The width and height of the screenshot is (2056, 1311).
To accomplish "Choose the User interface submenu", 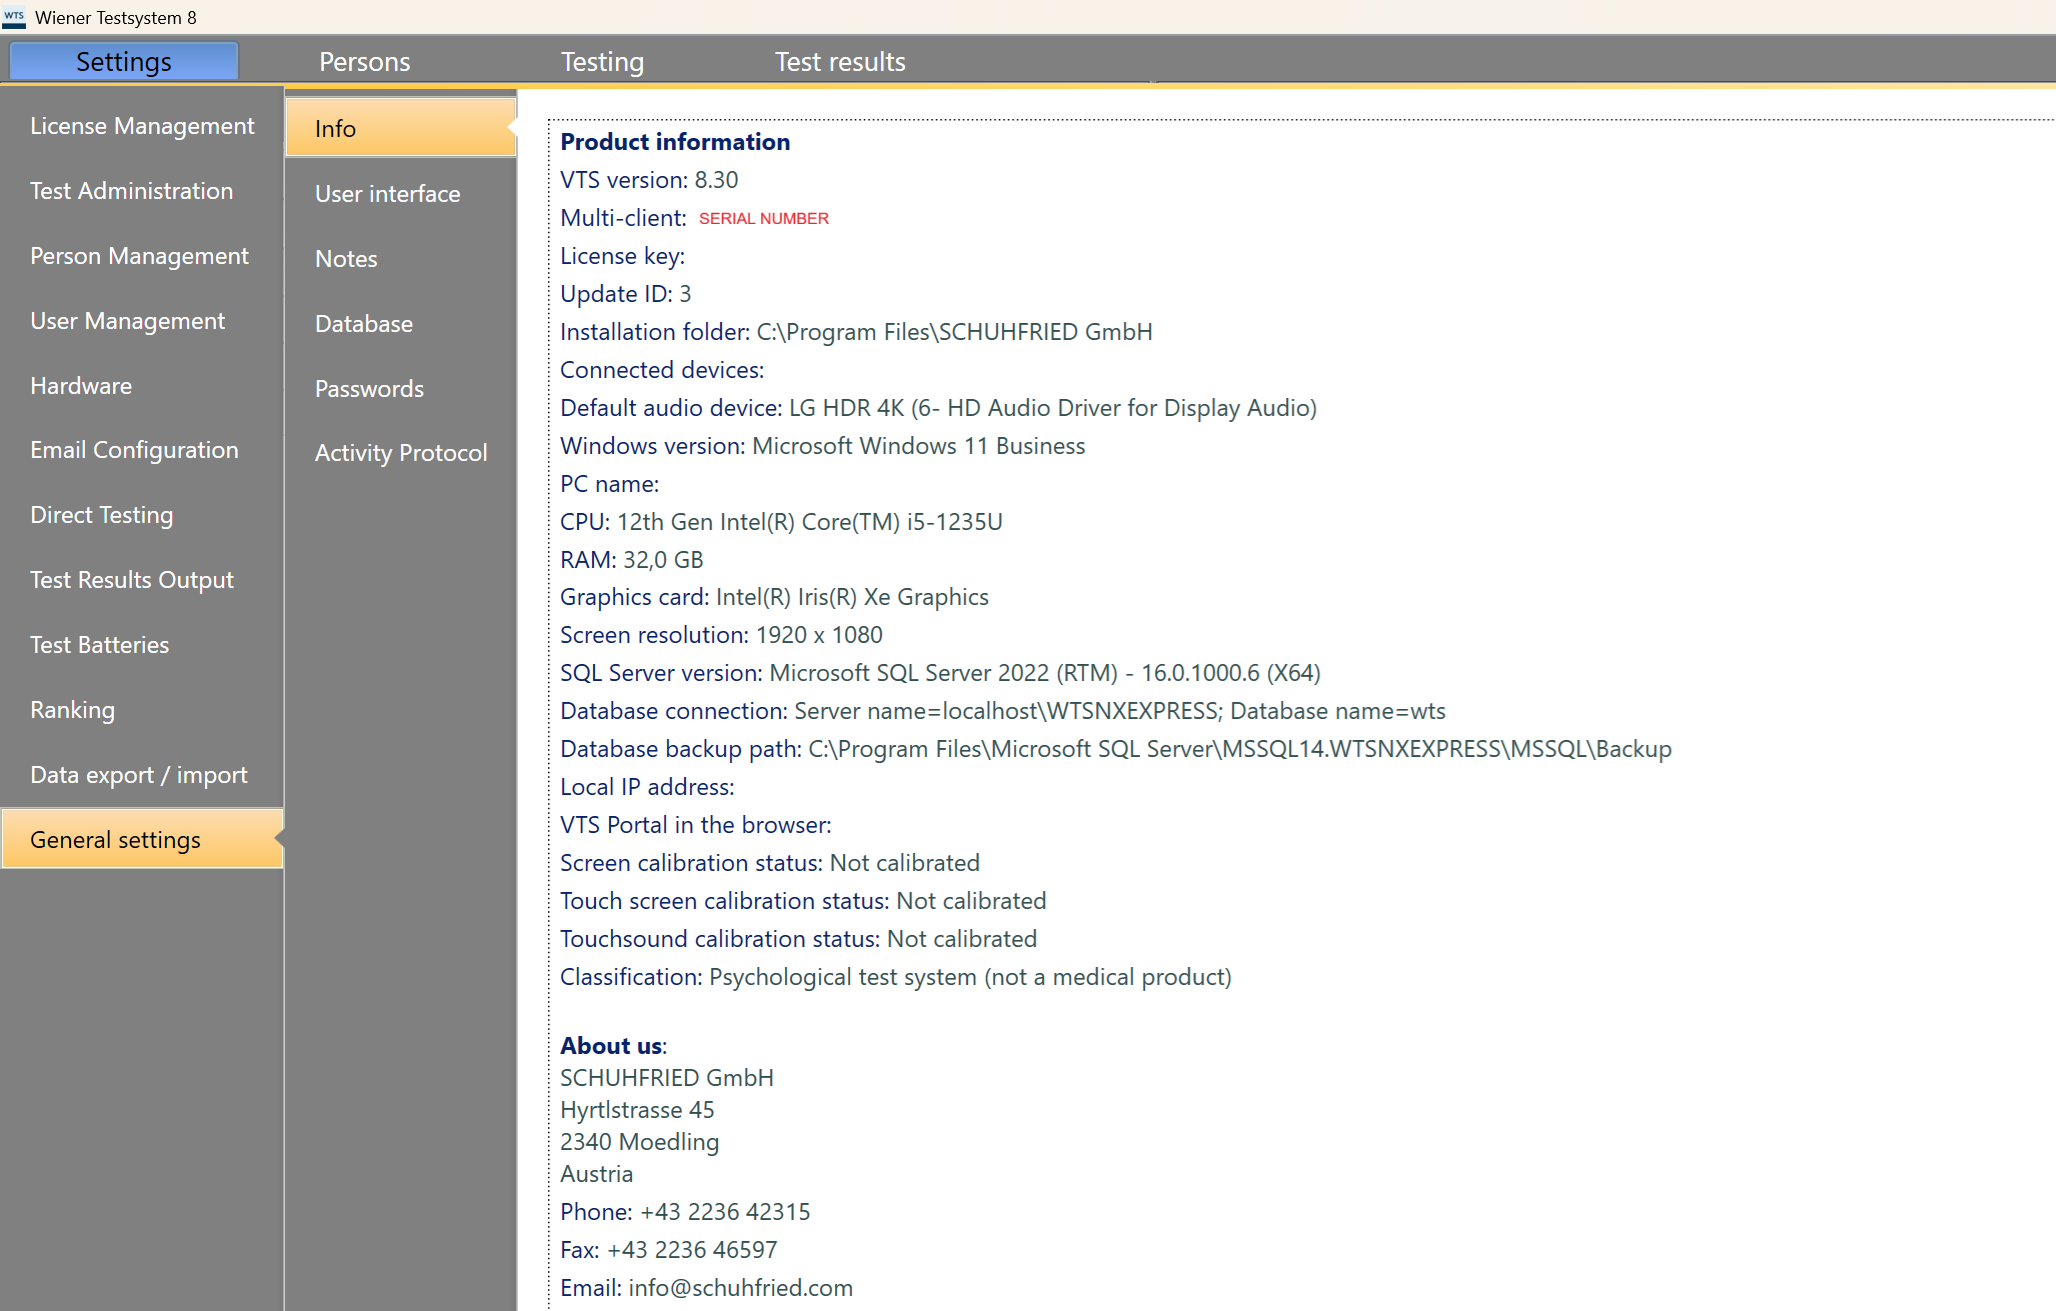I will click(x=387, y=194).
